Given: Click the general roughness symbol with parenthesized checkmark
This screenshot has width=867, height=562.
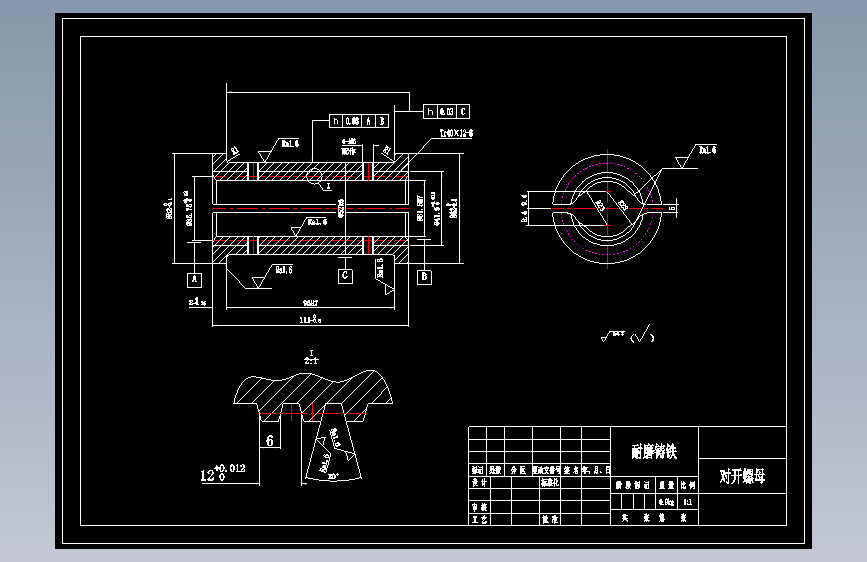Looking at the screenshot, I should click(628, 334).
